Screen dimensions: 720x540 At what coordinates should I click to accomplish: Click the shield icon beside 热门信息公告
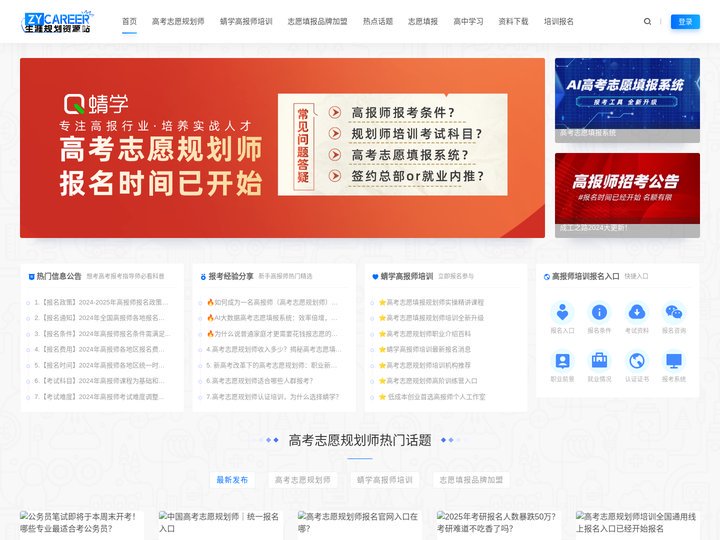click(x=32, y=277)
